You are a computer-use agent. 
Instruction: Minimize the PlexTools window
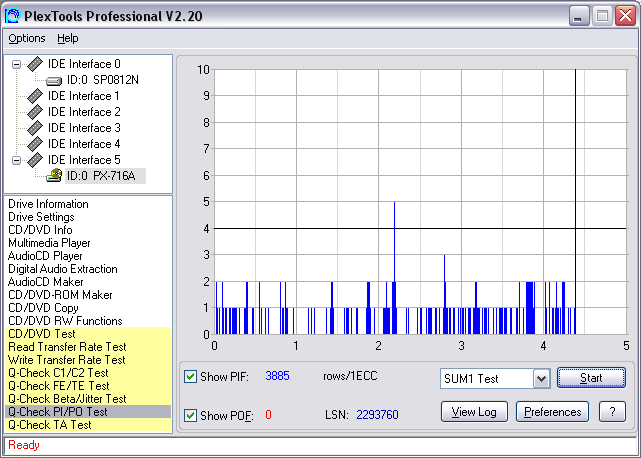[x=579, y=16]
